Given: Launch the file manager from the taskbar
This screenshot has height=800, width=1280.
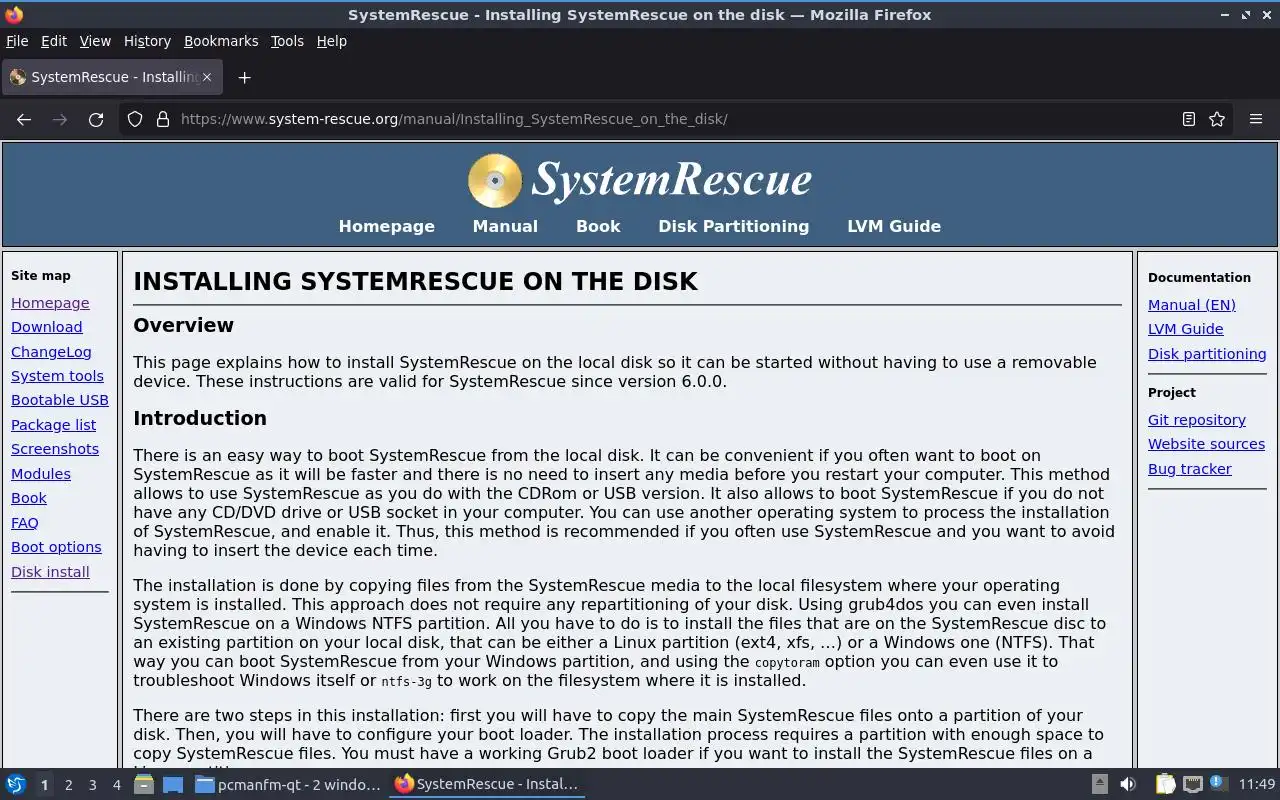Looking at the screenshot, I should (143, 785).
